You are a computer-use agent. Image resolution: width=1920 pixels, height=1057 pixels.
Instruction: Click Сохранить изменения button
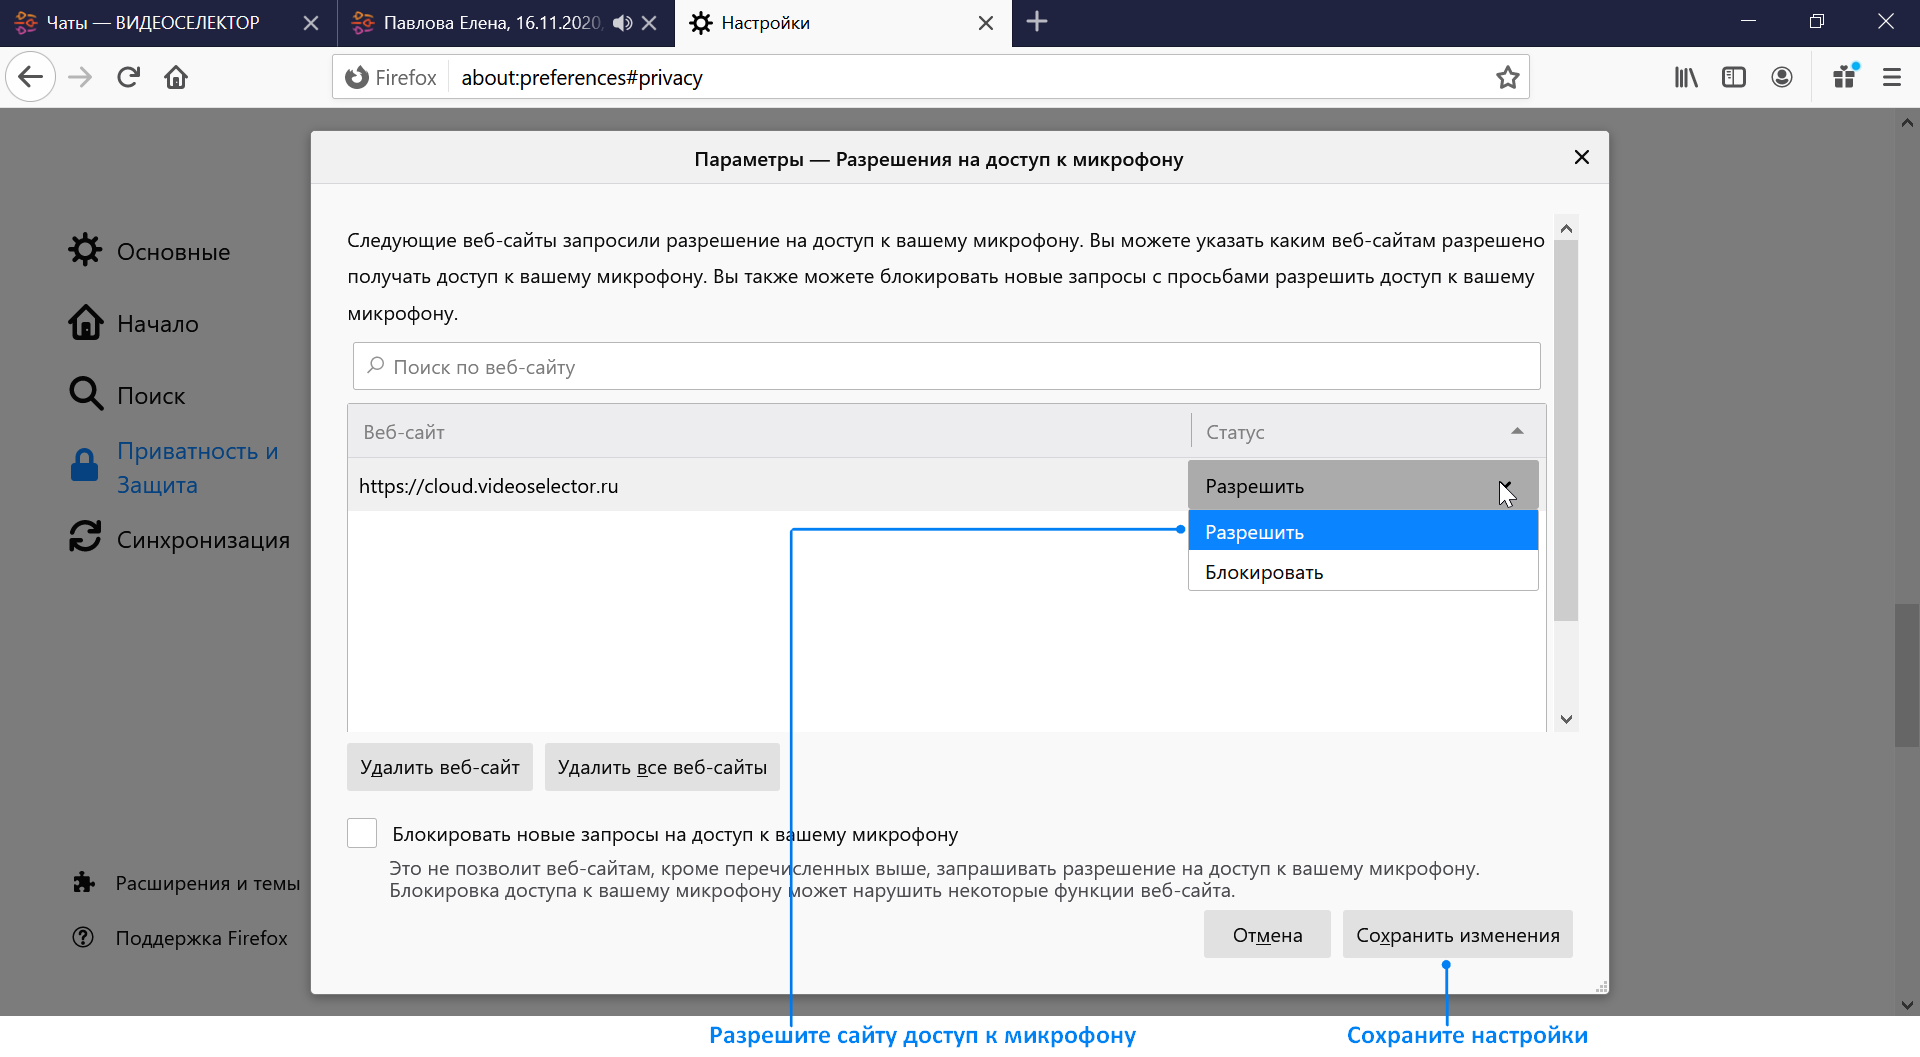(1457, 935)
